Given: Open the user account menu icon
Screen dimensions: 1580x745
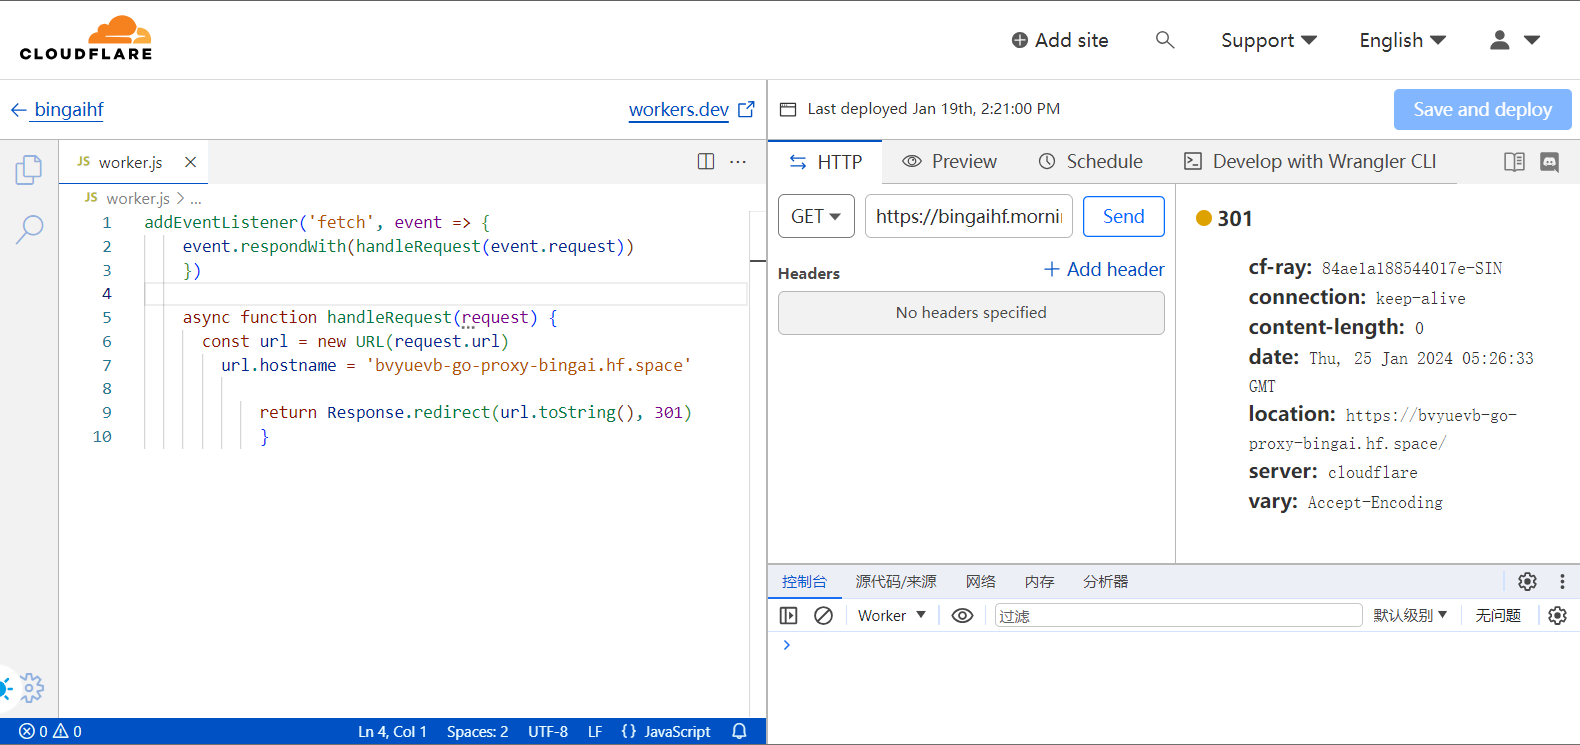Looking at the screenshot, I should (x=1499, y=40).
